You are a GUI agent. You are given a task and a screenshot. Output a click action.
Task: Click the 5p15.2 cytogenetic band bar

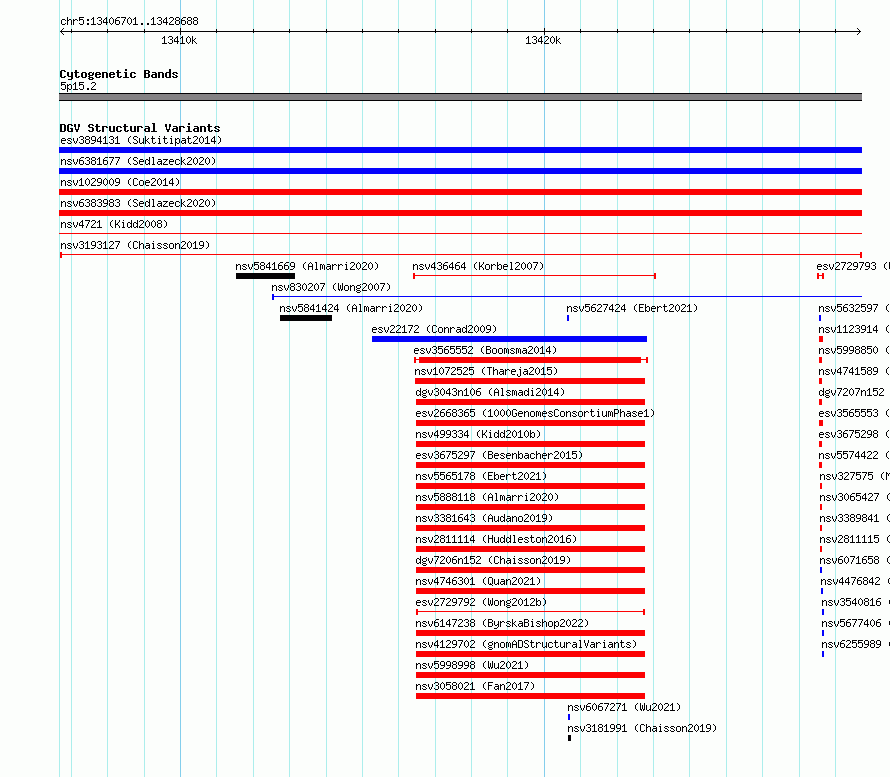(x=460, y=97)
